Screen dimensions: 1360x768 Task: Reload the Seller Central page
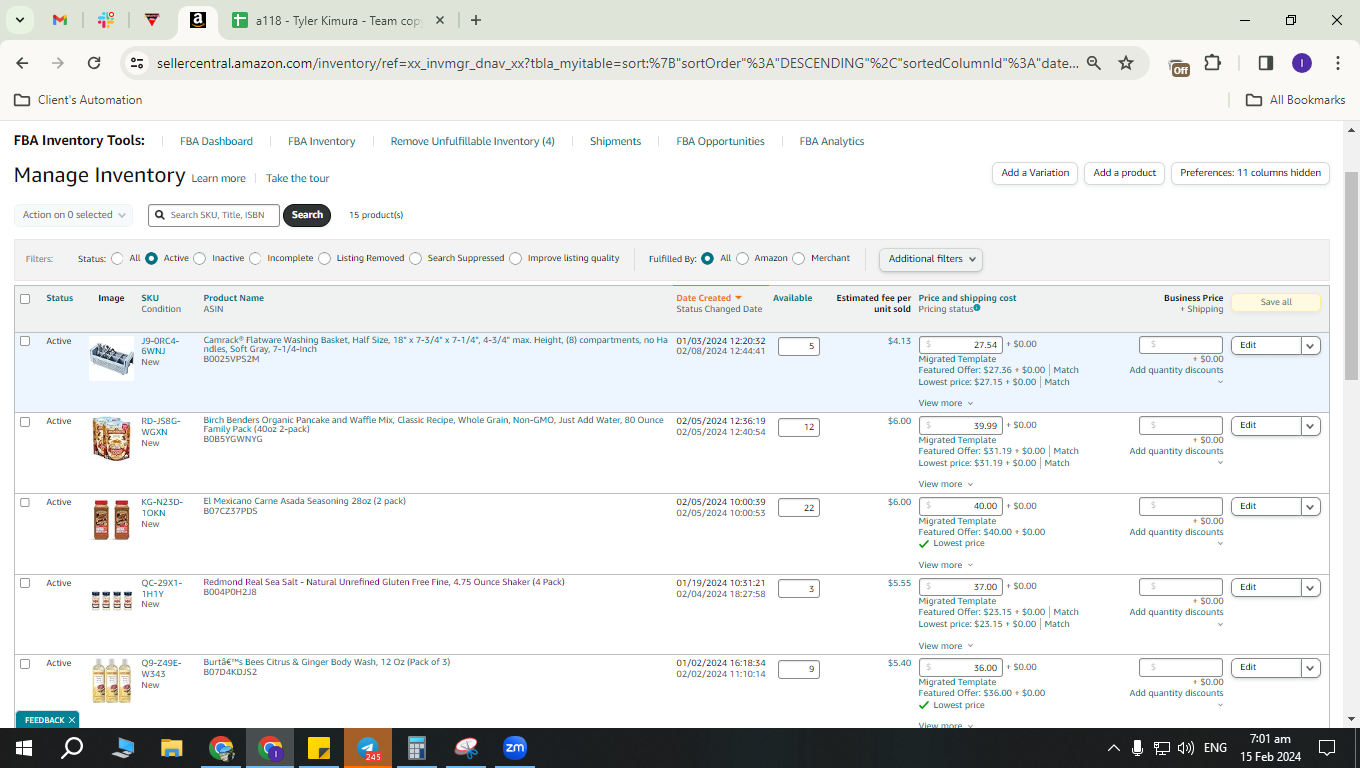pos(94,63)
